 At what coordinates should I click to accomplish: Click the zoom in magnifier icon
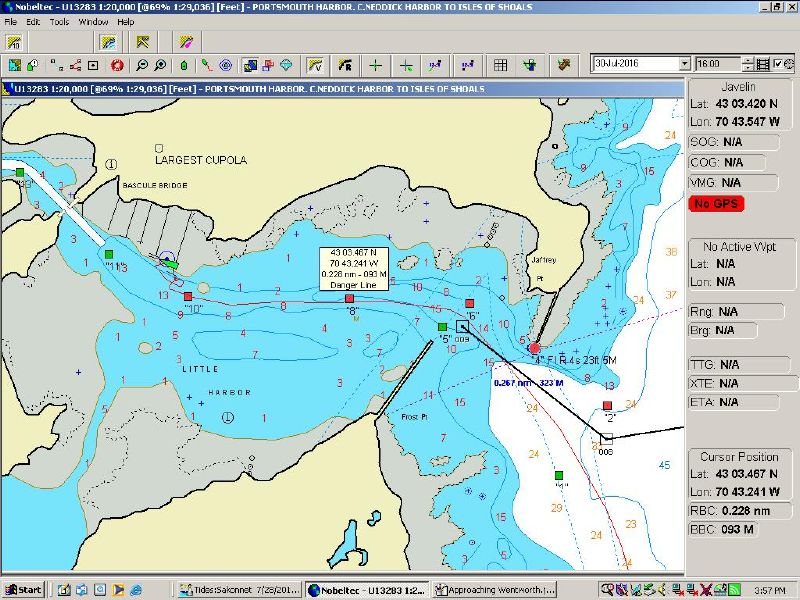[x=160, y=65]
